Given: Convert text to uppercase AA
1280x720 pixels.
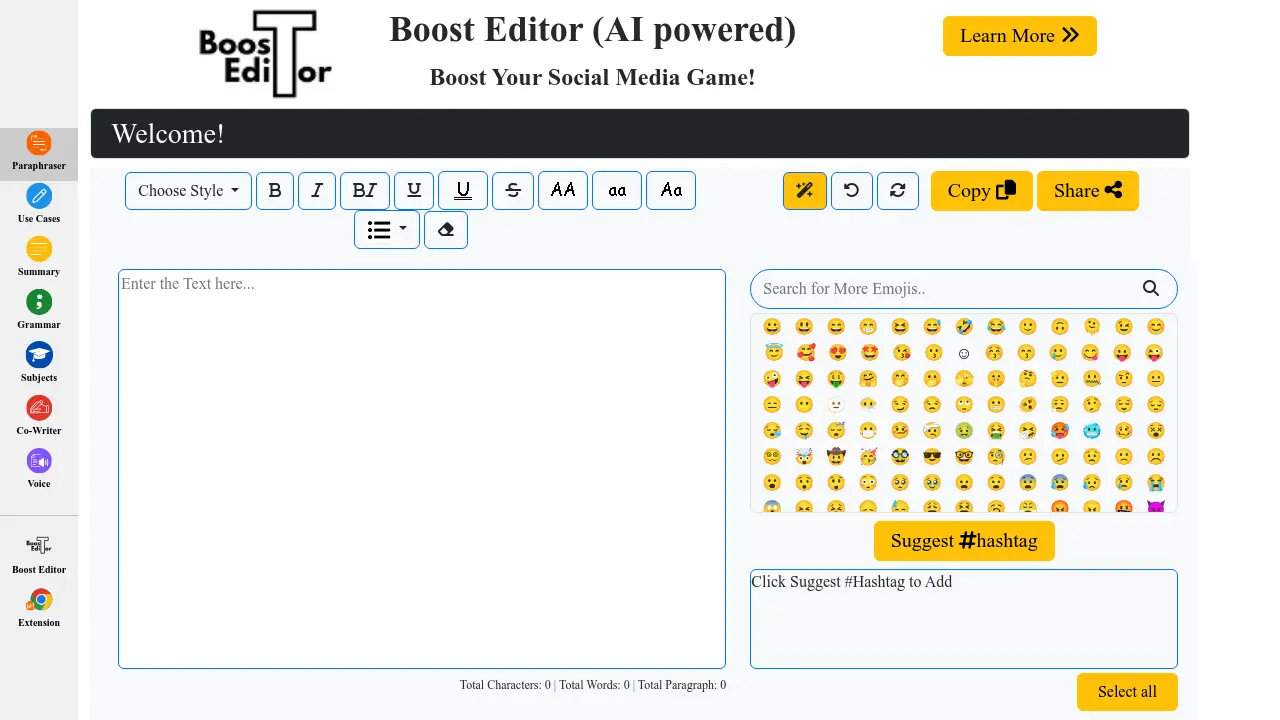Looking at the screenshot, I should [563, 191].
